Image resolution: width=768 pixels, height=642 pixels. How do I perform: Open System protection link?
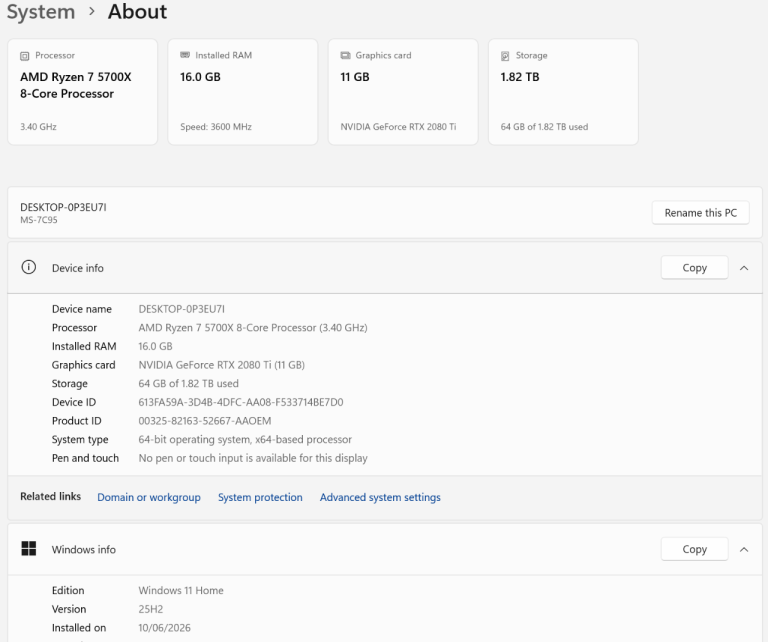(260, 497)
